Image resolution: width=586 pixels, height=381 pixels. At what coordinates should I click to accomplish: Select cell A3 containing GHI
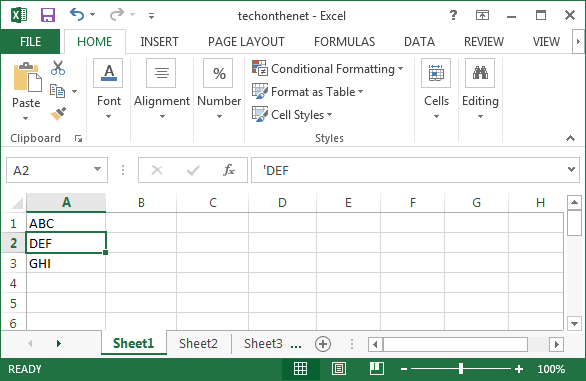coord(66,263)
